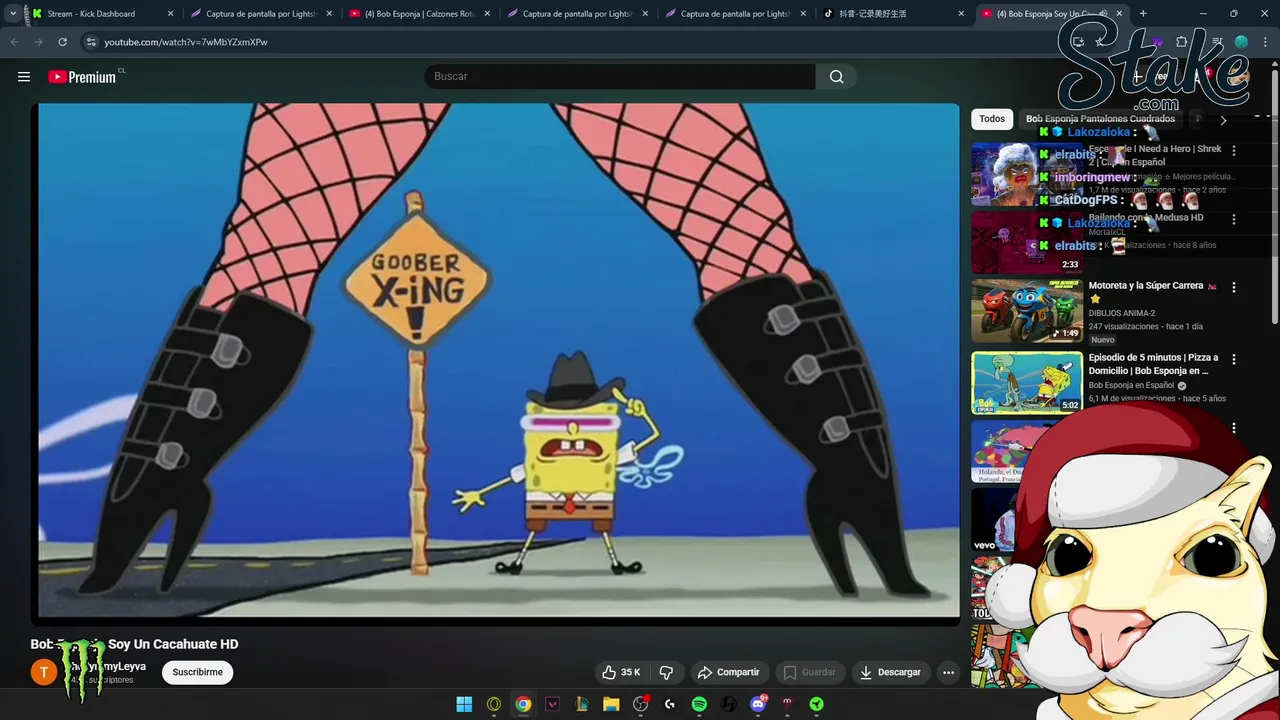Open the Pizza a Domicilio video thumbnail
The image size is (1280, 720).
click(x=1027, y=383)
